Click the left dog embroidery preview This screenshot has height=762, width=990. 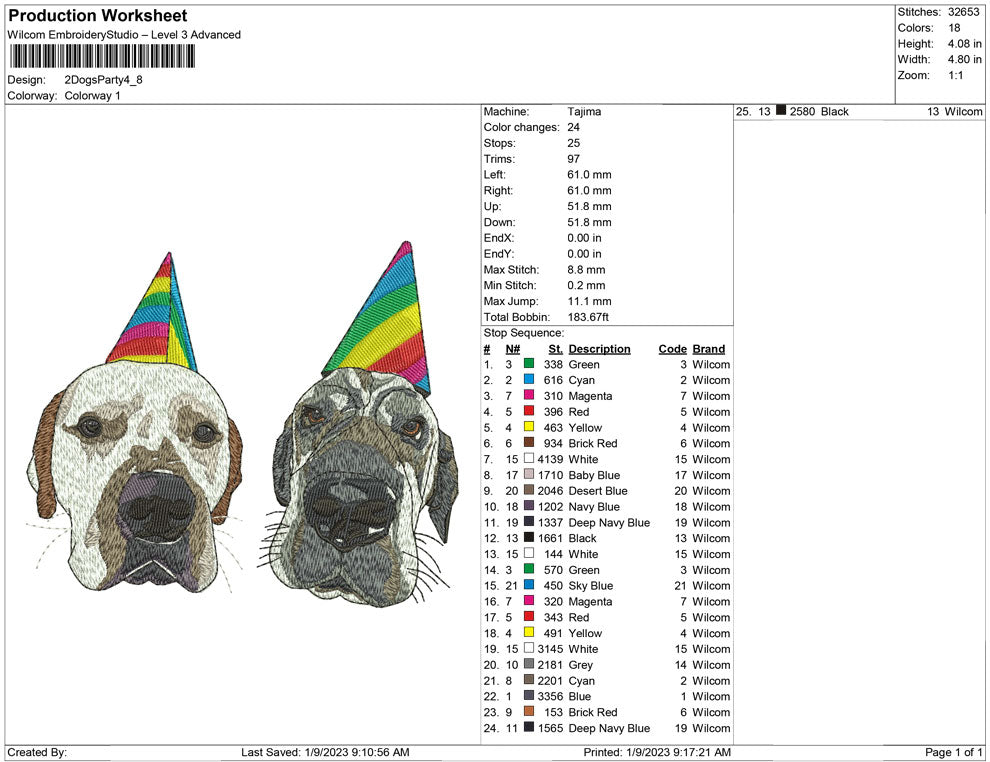[x=135, y=423]
